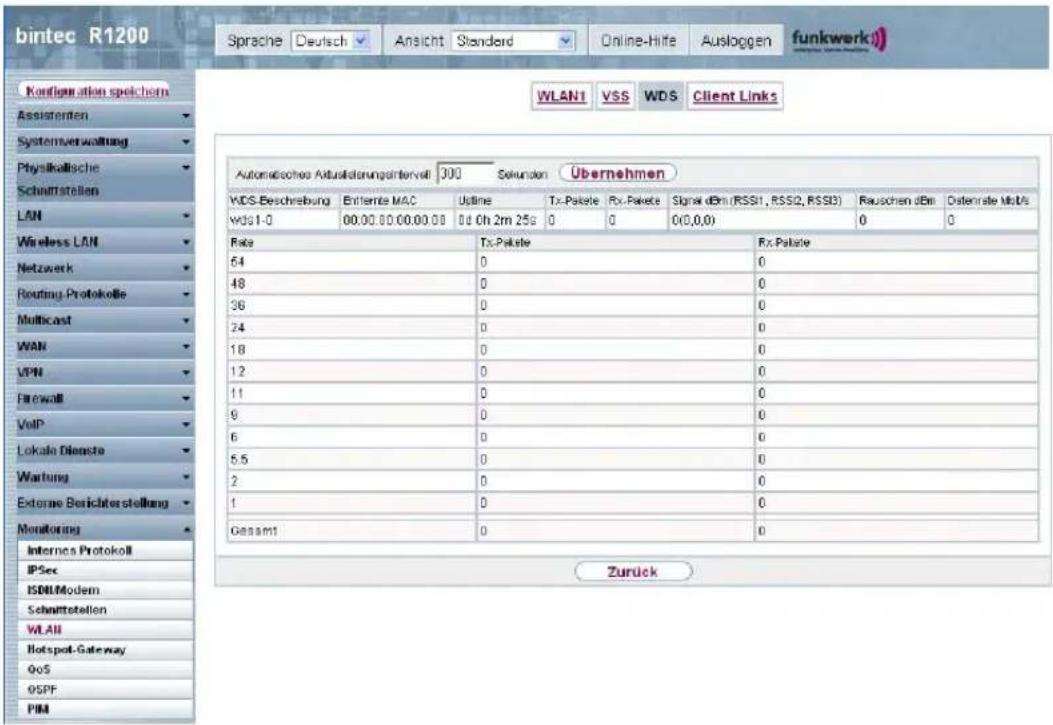Open the ISDN/Modem monitoring item

(x=106, y=590)
